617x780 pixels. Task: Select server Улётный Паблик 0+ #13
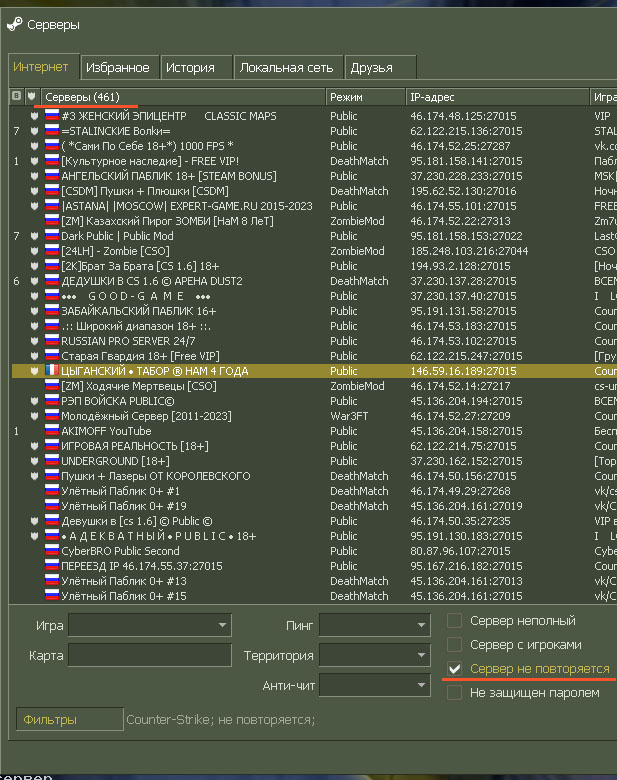(124, 581)
